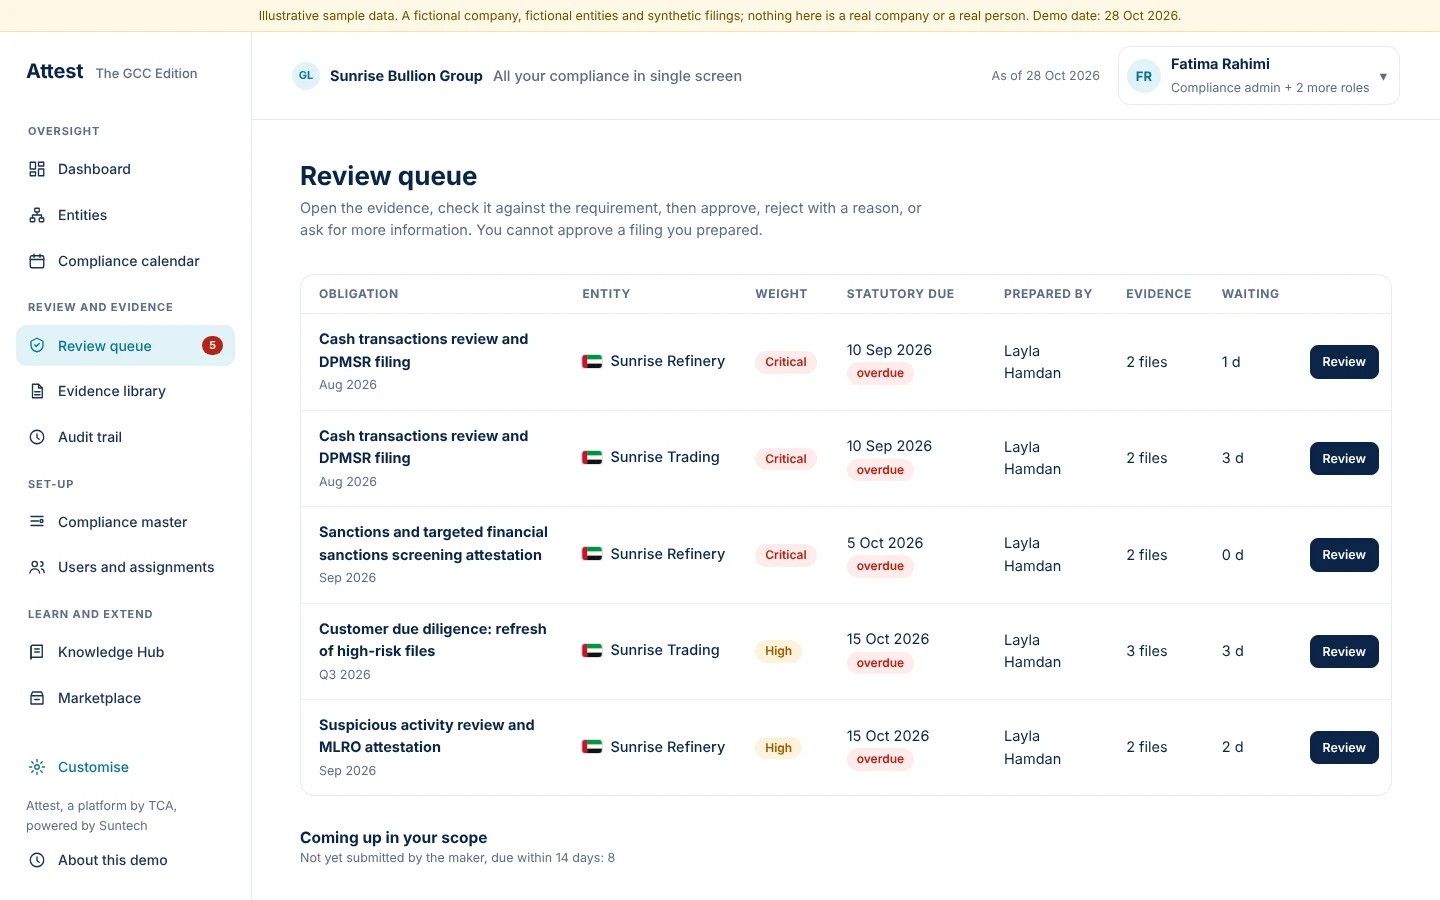Viewport: 1440px width, 900px height.
Task: Click the Obligation column header
Action: tap(359, 294)
